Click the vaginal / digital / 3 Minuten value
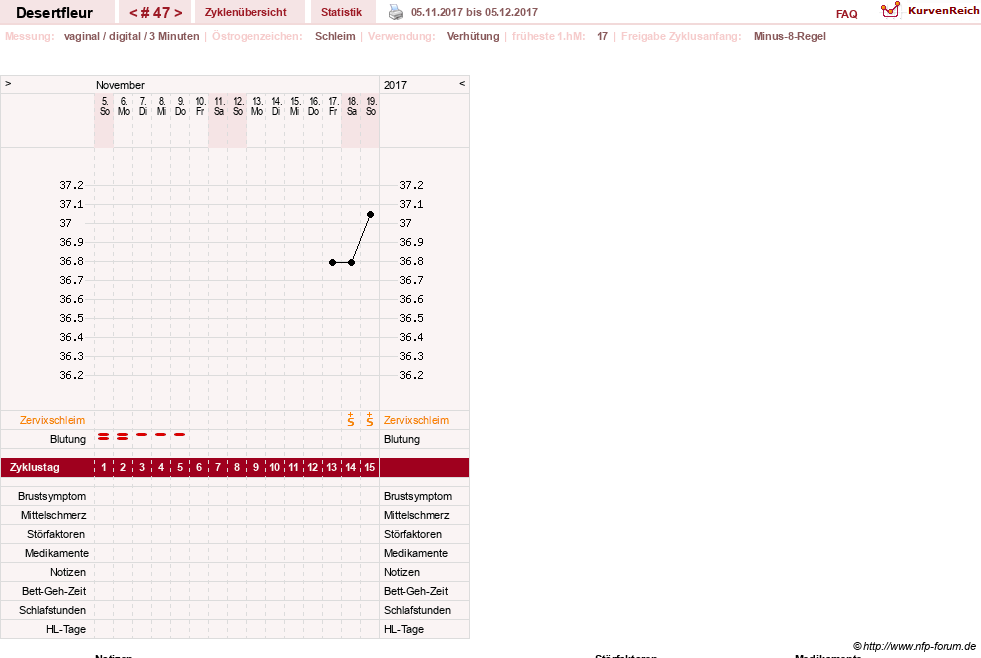The image size is (981, 658). point(131,36)
